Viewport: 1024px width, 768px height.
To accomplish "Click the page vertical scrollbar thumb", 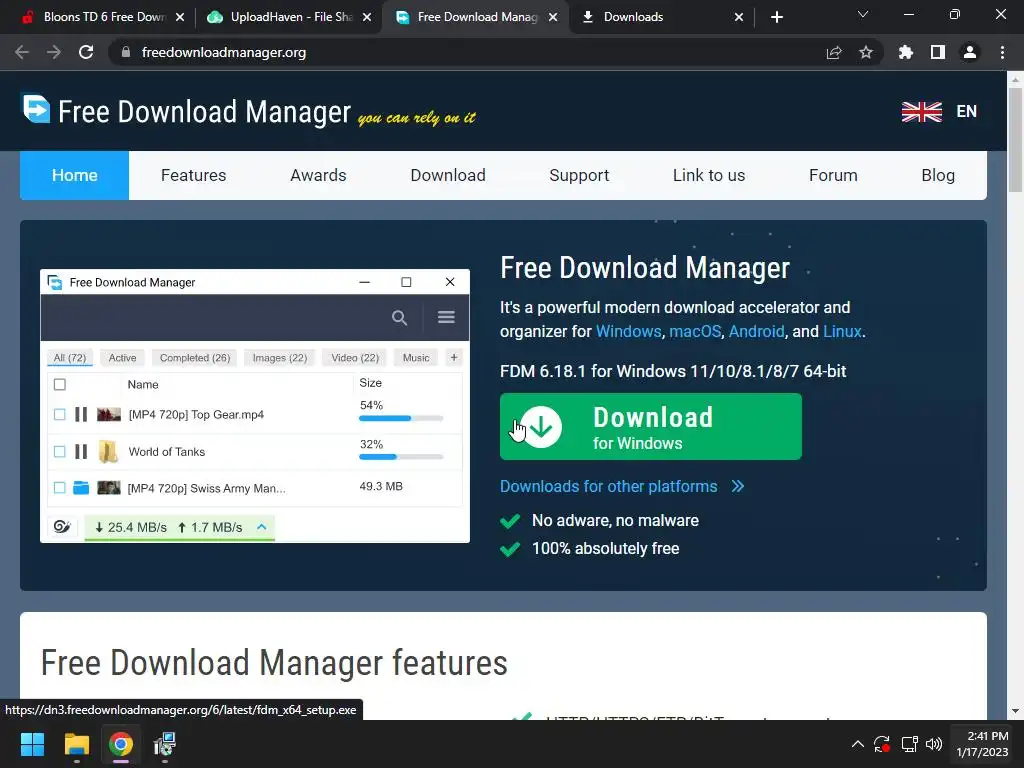I will click(1015, 138).
